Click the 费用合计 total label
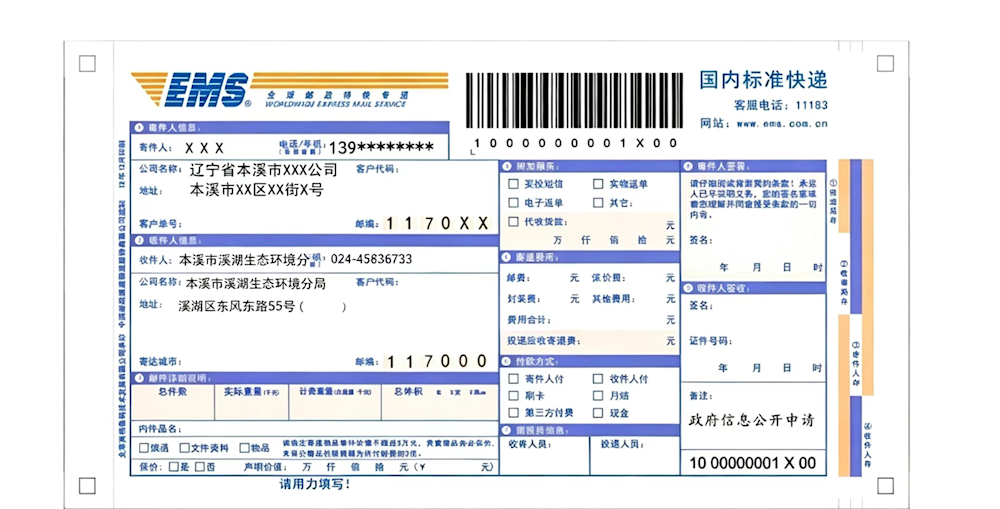The height and width of the screenshot is (509, 1000). 529,320
